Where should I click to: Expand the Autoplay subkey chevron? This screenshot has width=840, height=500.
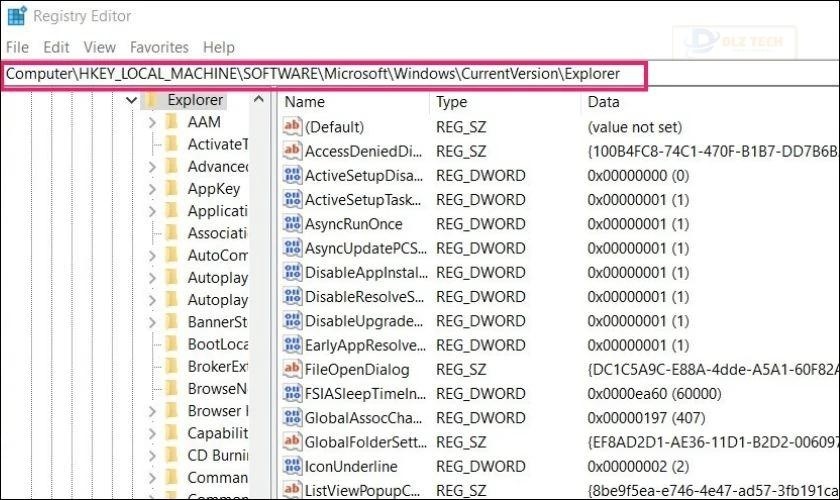[152, 277]
